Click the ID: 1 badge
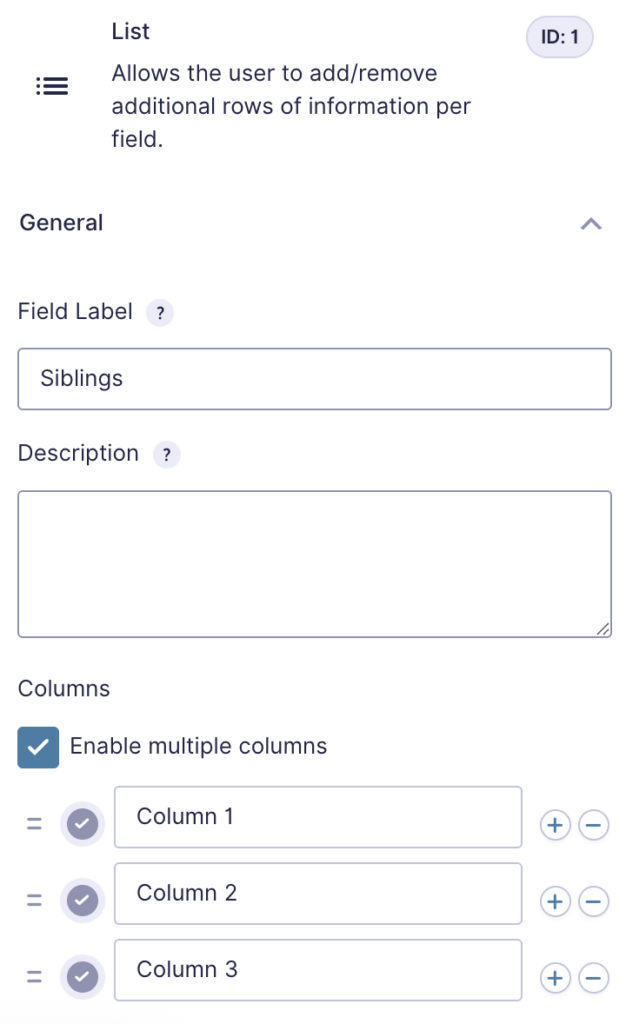Screen dimensions: 626x1024 click(559, 36)
